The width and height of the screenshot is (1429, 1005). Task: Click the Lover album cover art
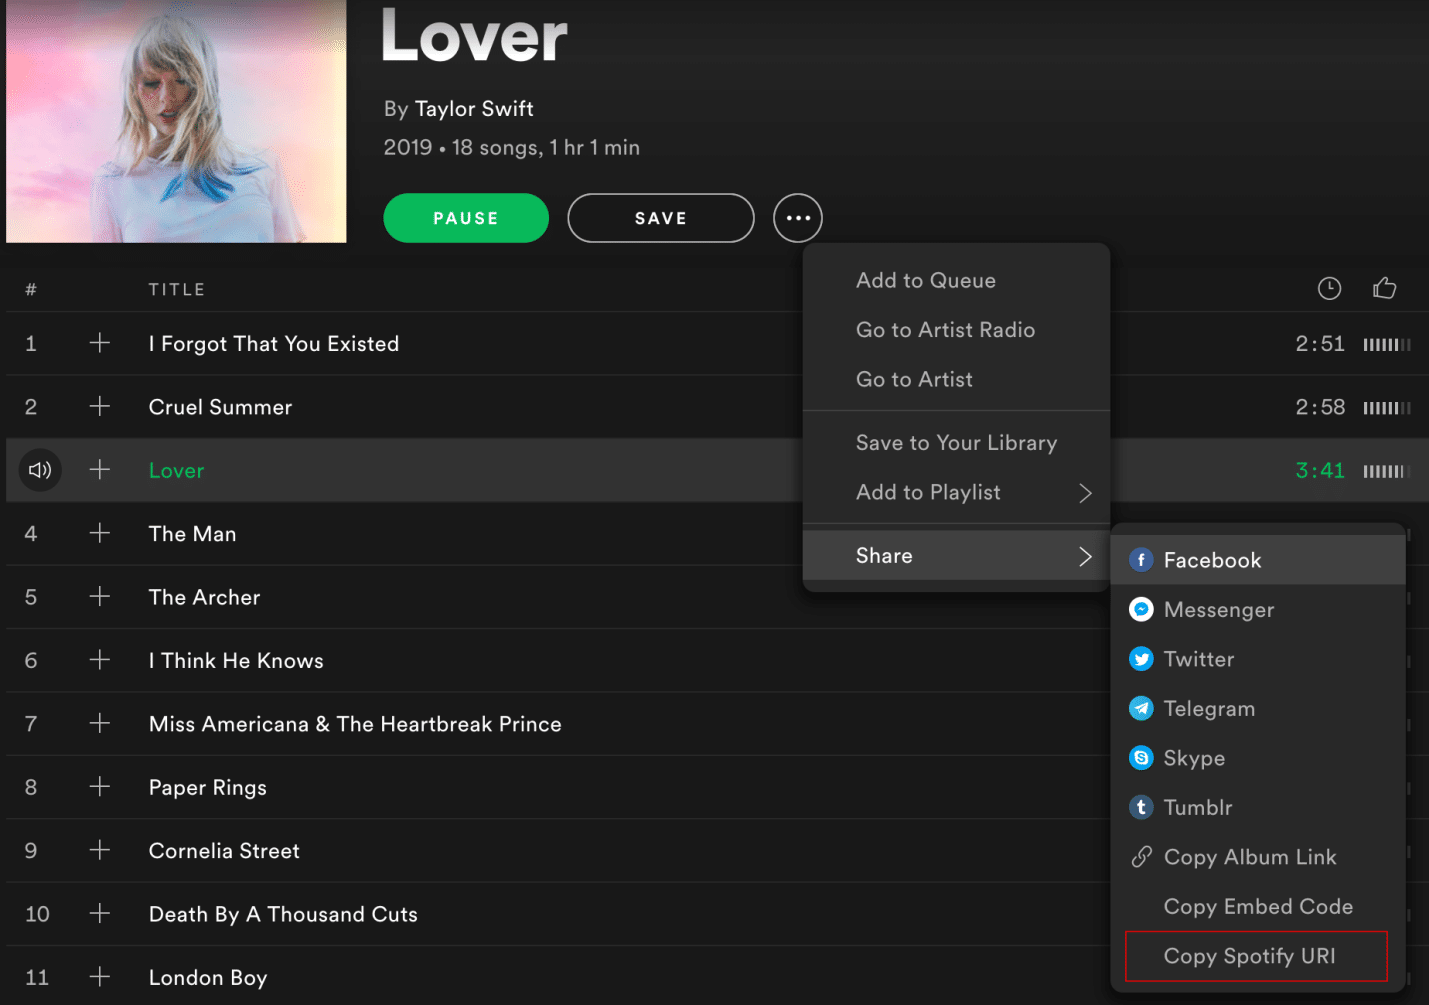176,121
